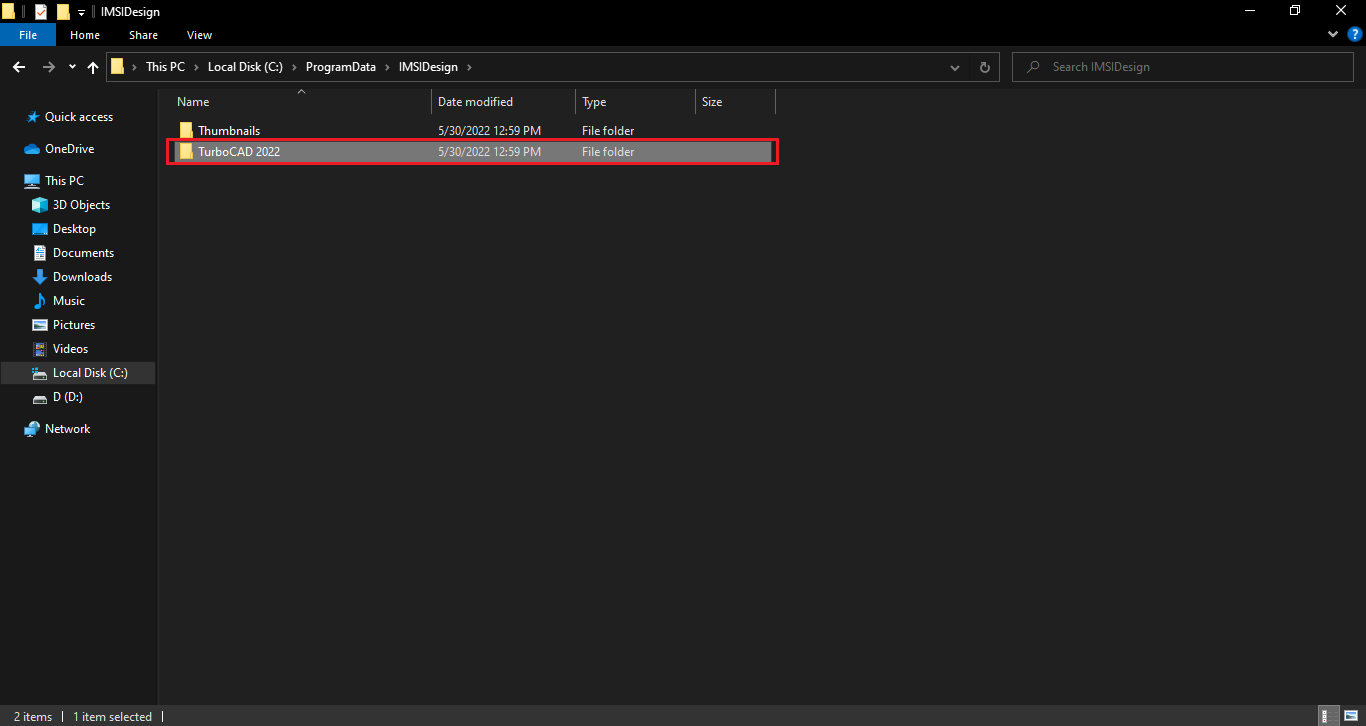Sort by the Size column header

736,102
